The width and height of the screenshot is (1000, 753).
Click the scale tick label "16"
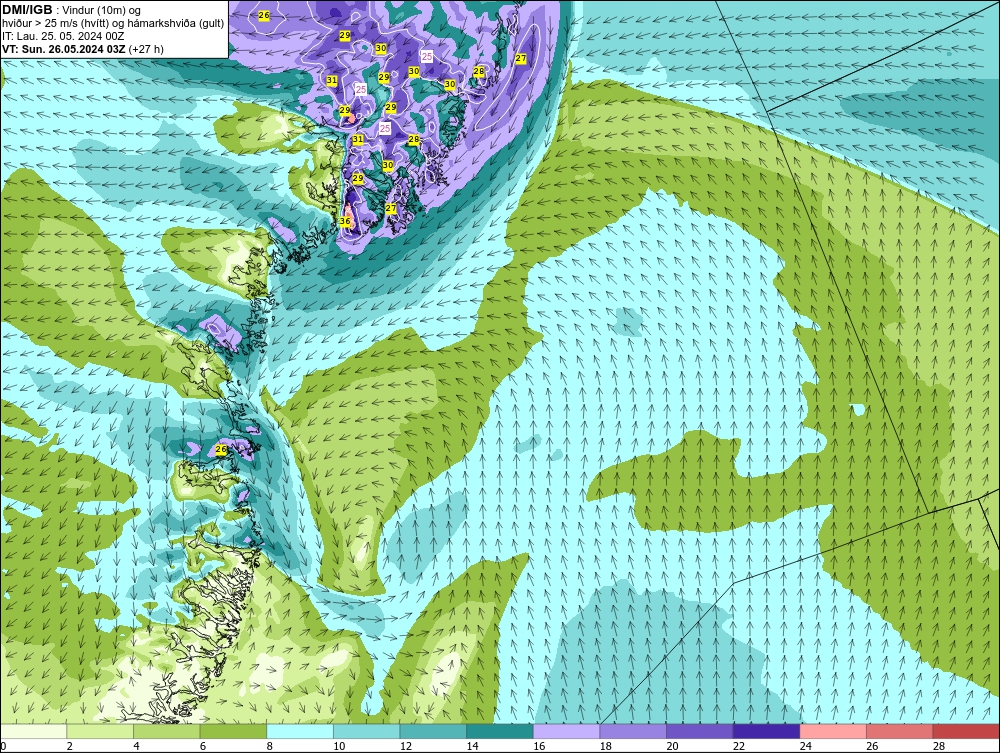tap(539, 746)
